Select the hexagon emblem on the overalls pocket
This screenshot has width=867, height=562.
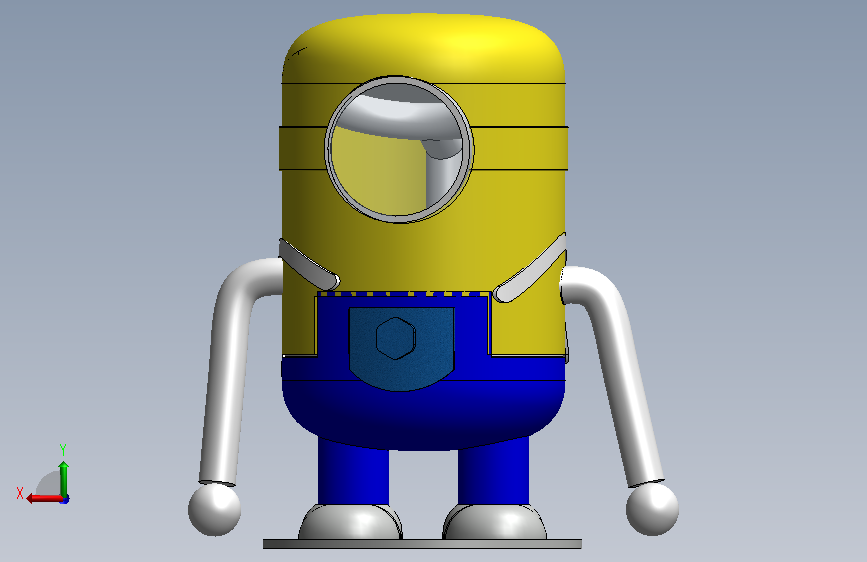click(x=396, y=338)
